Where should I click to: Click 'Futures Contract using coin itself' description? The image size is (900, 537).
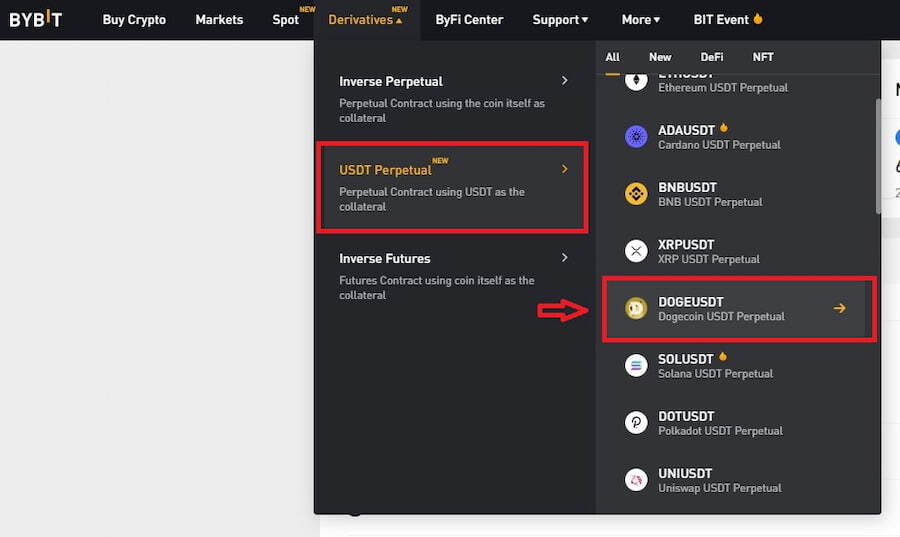(x=436, y=287)
